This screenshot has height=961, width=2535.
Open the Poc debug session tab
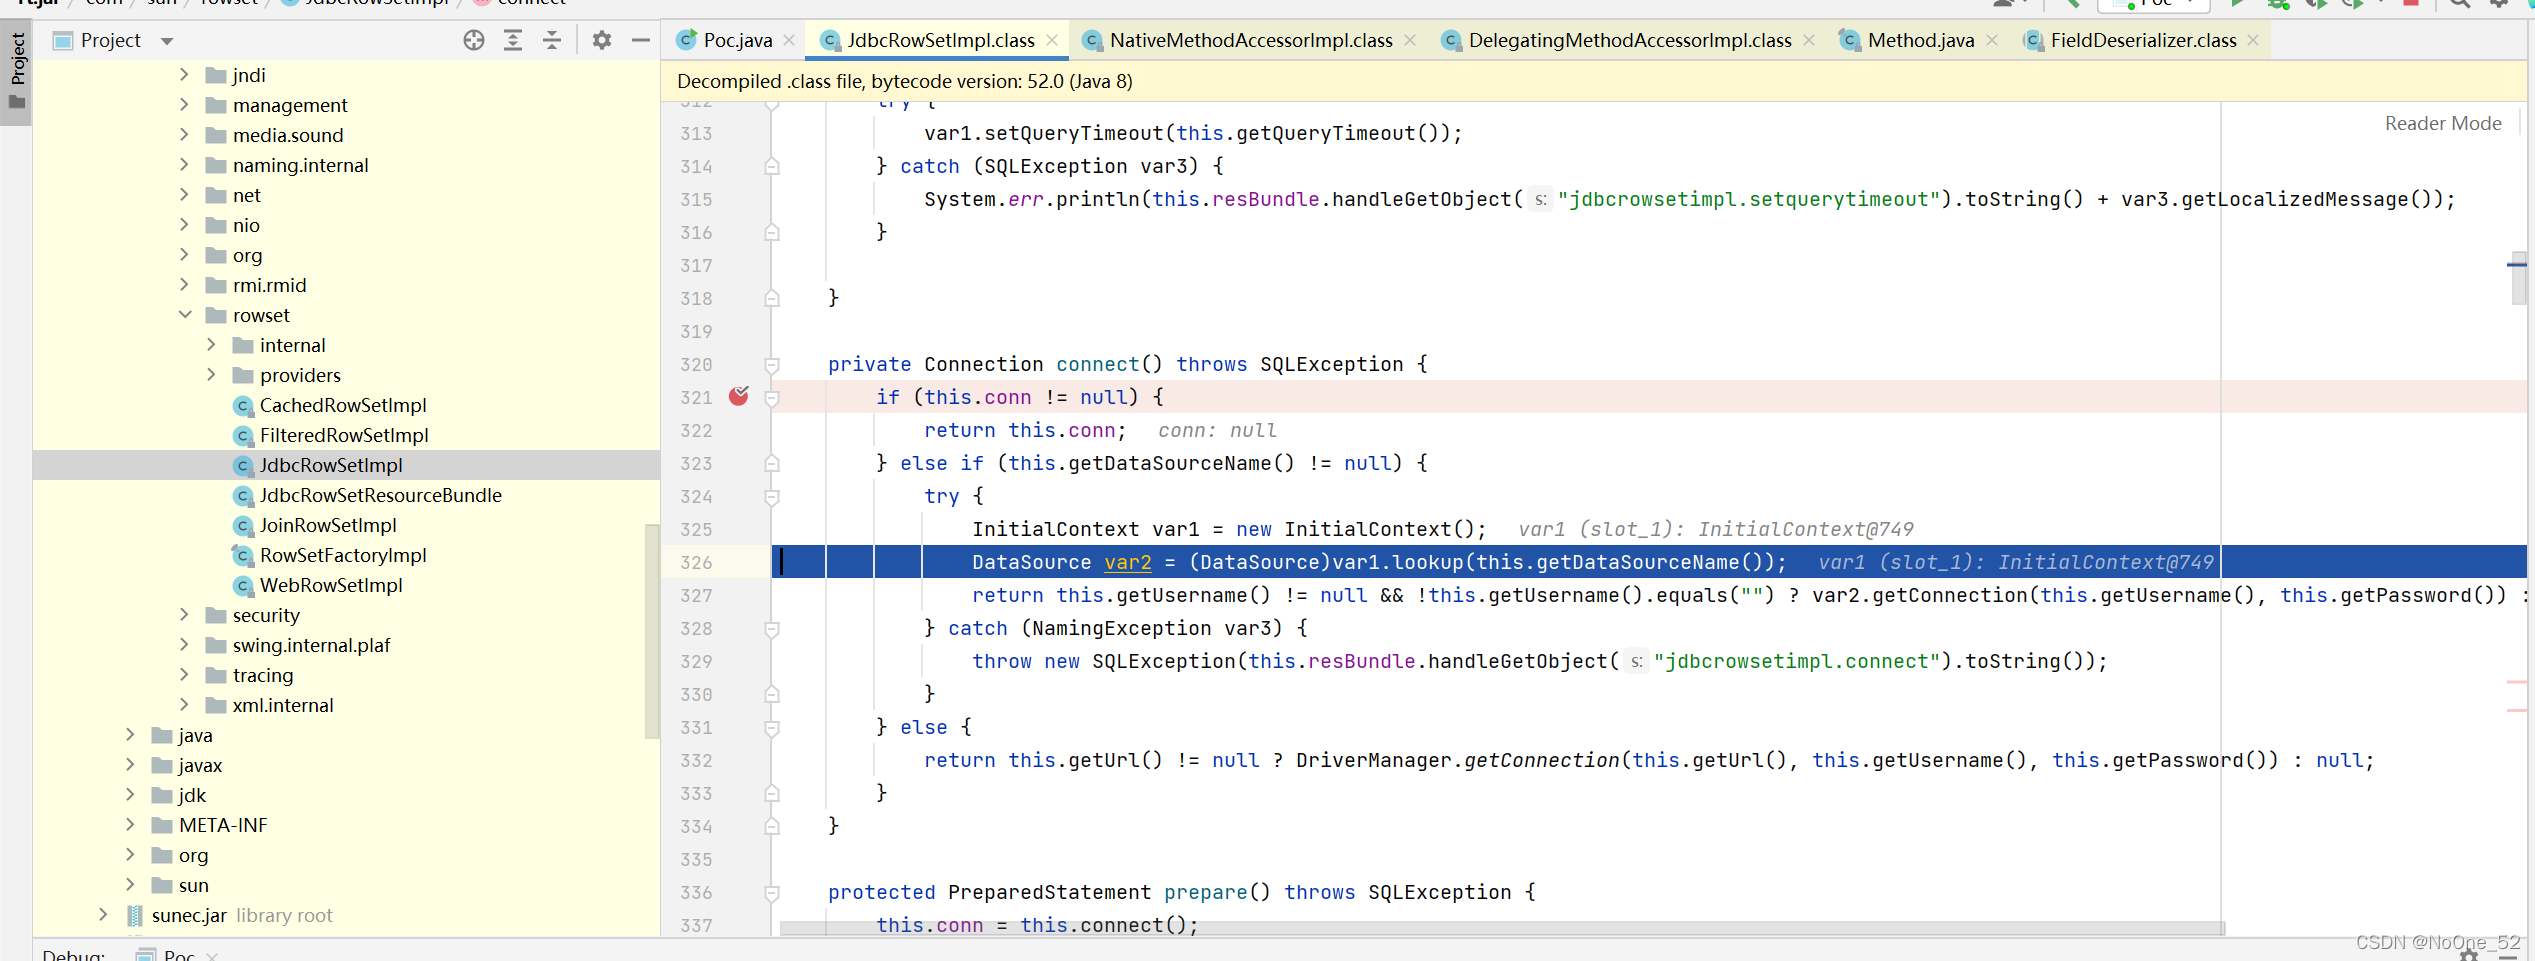pos(178,955)
